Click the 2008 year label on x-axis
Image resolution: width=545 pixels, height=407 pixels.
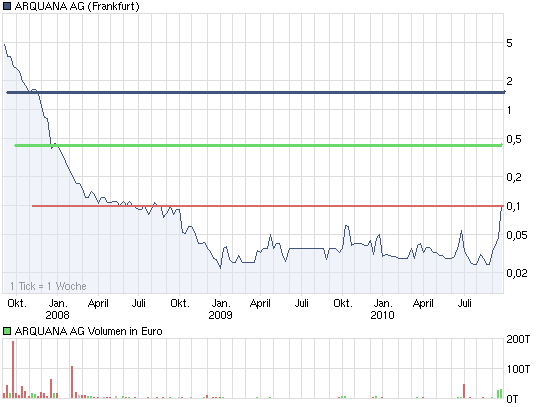(57, 315)
